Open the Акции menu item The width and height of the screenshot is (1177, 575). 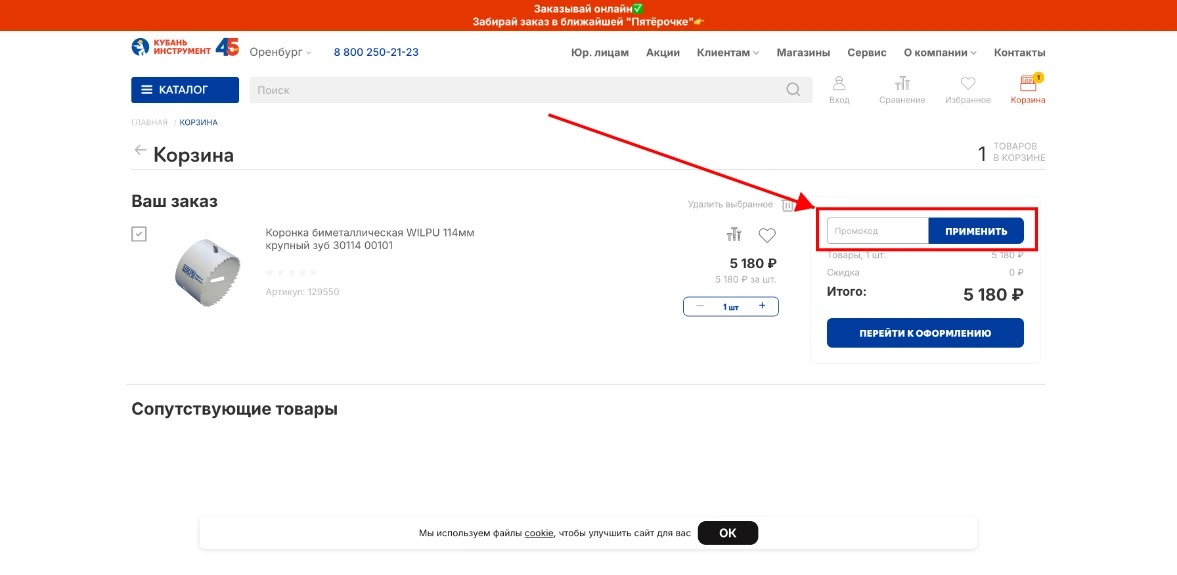[x=663, y=53]
